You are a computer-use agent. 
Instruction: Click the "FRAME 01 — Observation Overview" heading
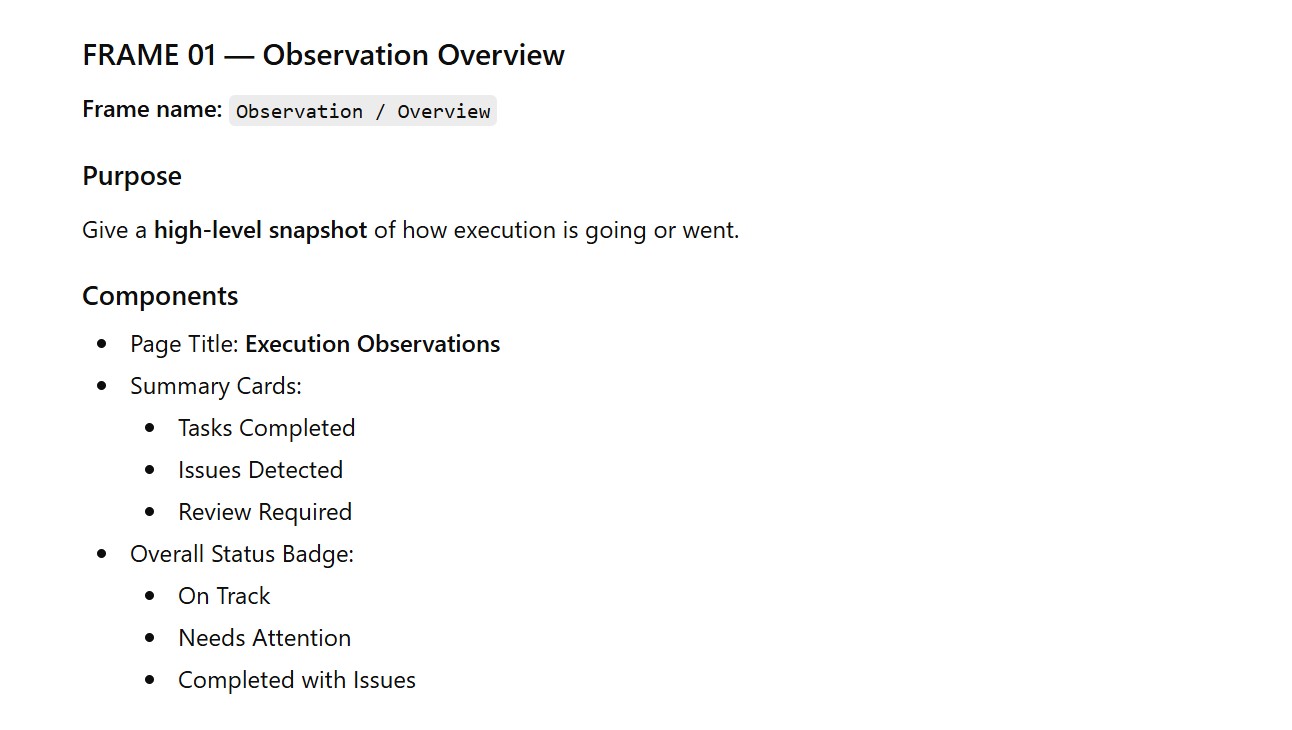[323, 55]
